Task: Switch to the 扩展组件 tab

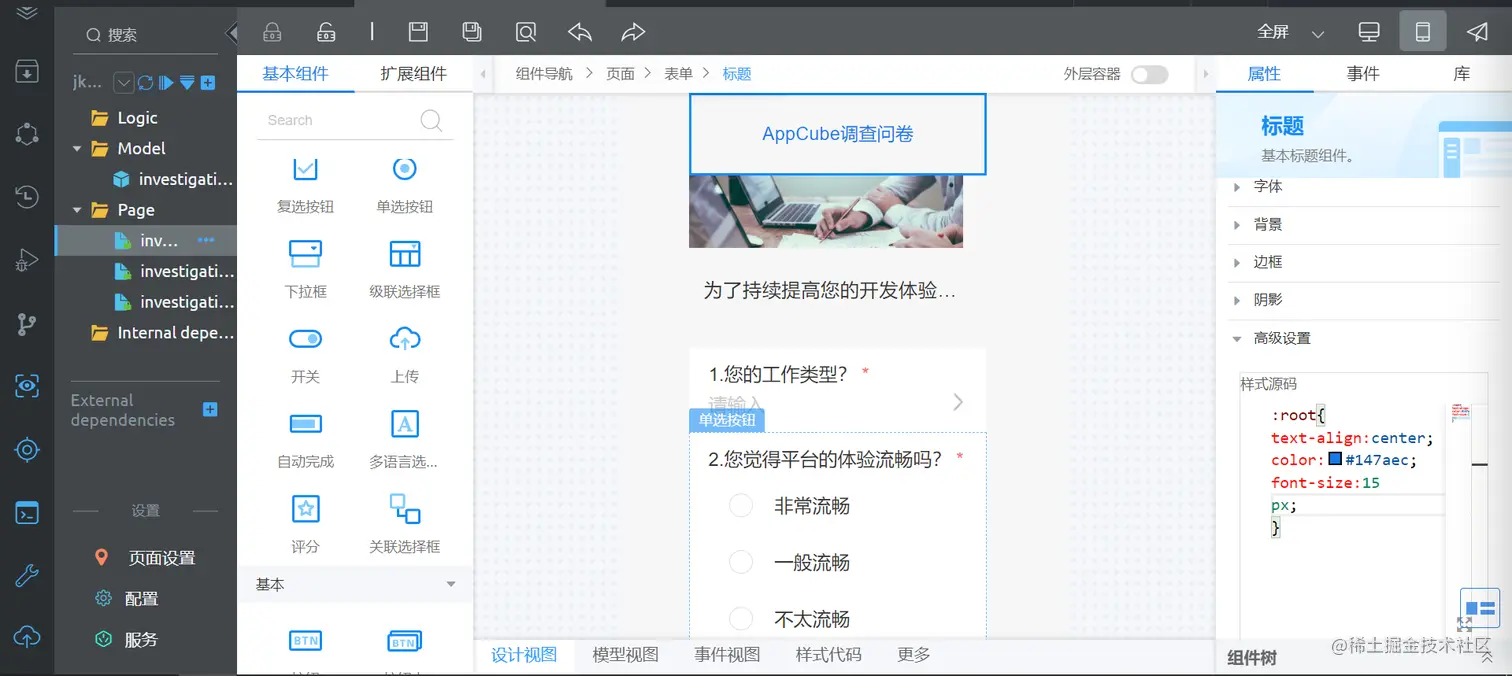Action: click(413, 74)
